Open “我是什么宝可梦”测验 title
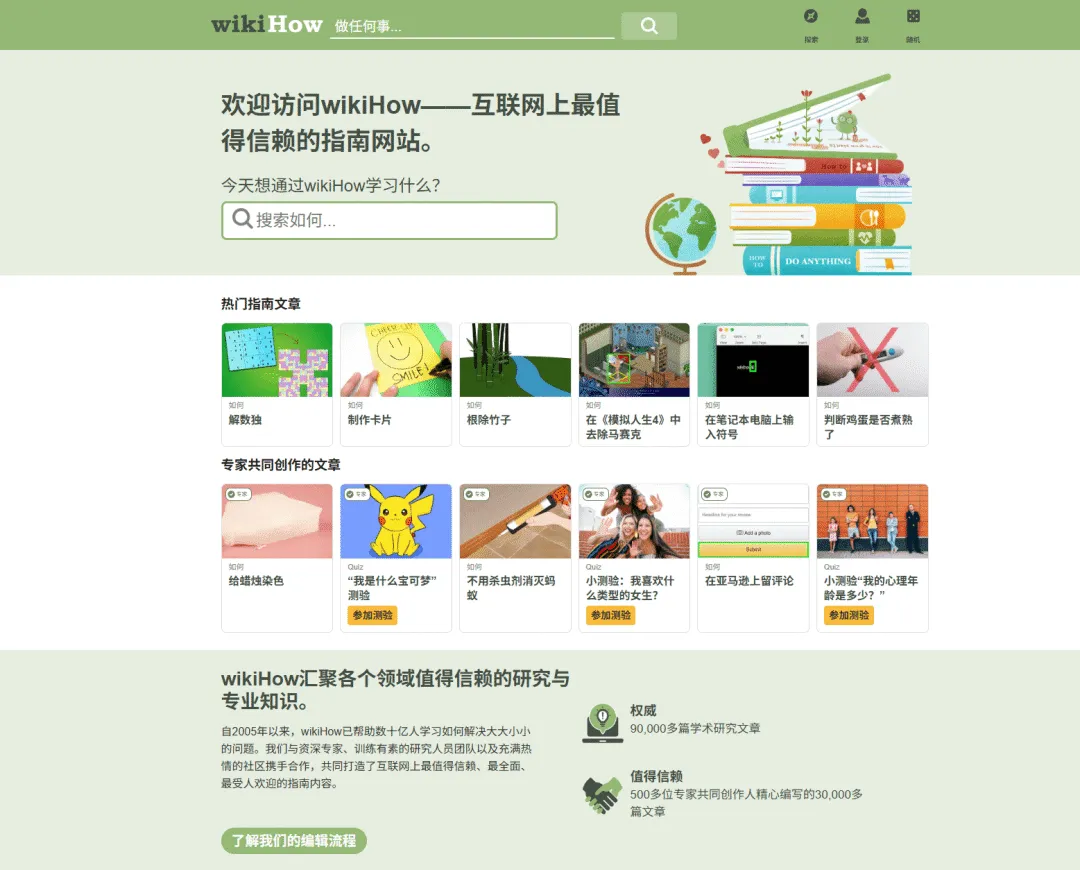Image resolution: width=1080 pixels, height=870 pixels. point(392,588)
